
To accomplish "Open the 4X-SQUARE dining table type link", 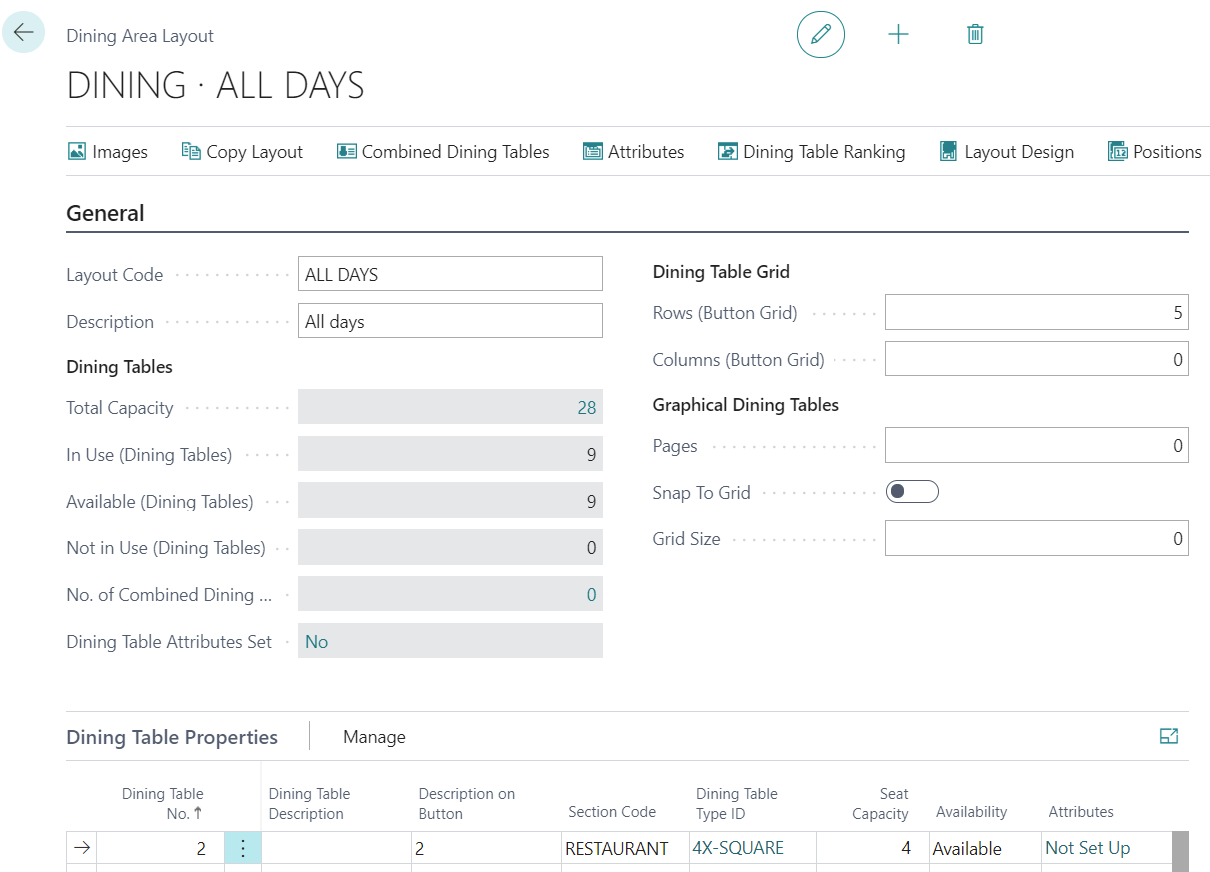I will (x=738, y=848).
